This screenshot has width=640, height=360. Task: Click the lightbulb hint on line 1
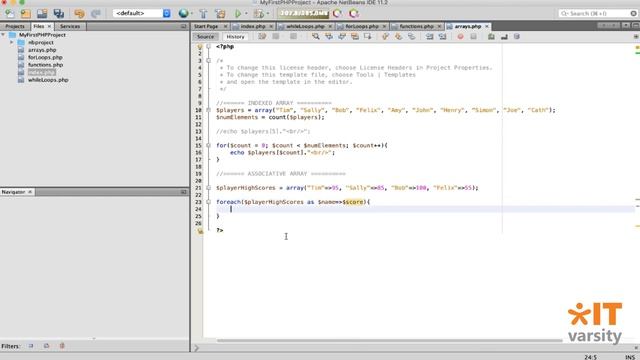(x=200, y=47)
